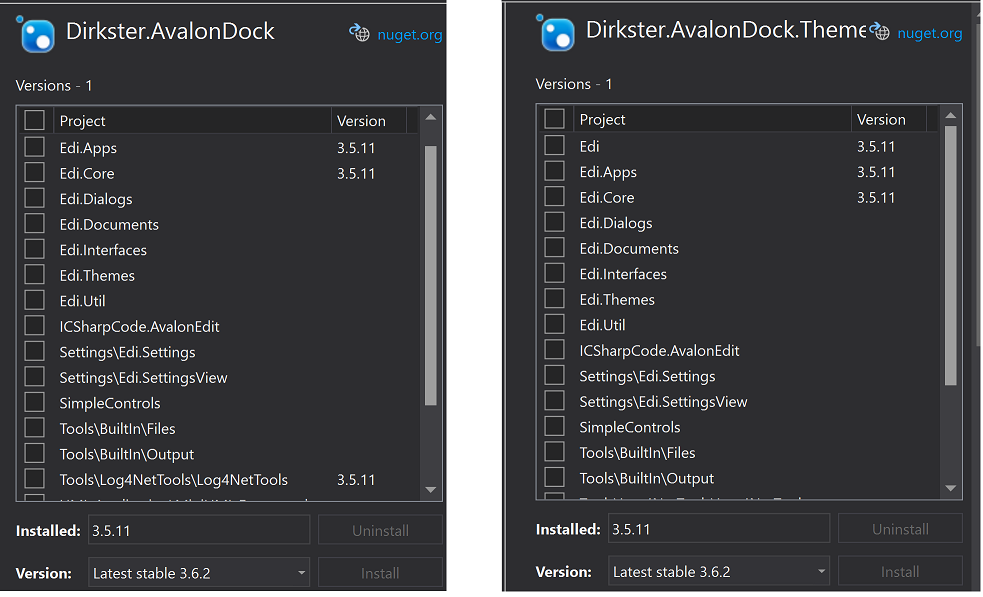
Task: Click scroll-up arrow of left project list
Action: coord(431,117)
